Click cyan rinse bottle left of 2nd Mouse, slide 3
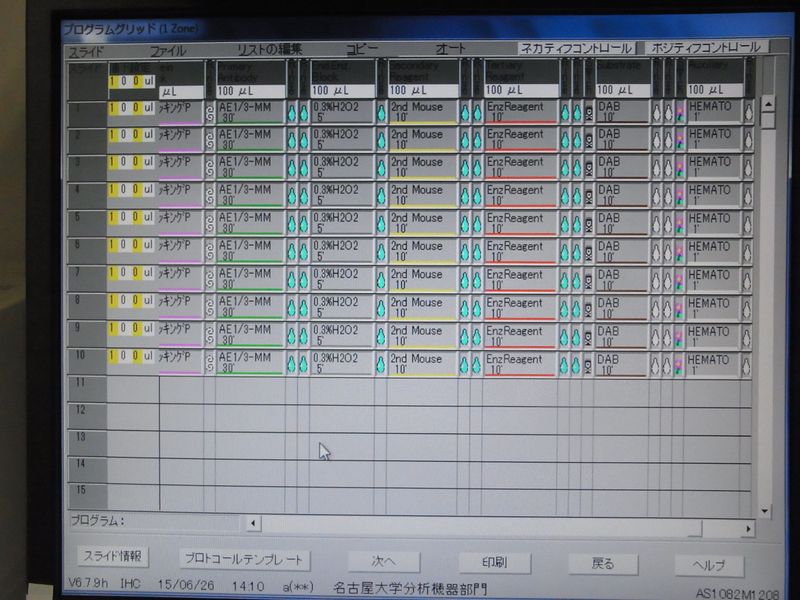800x600 pixels. [x=381, y=168]
